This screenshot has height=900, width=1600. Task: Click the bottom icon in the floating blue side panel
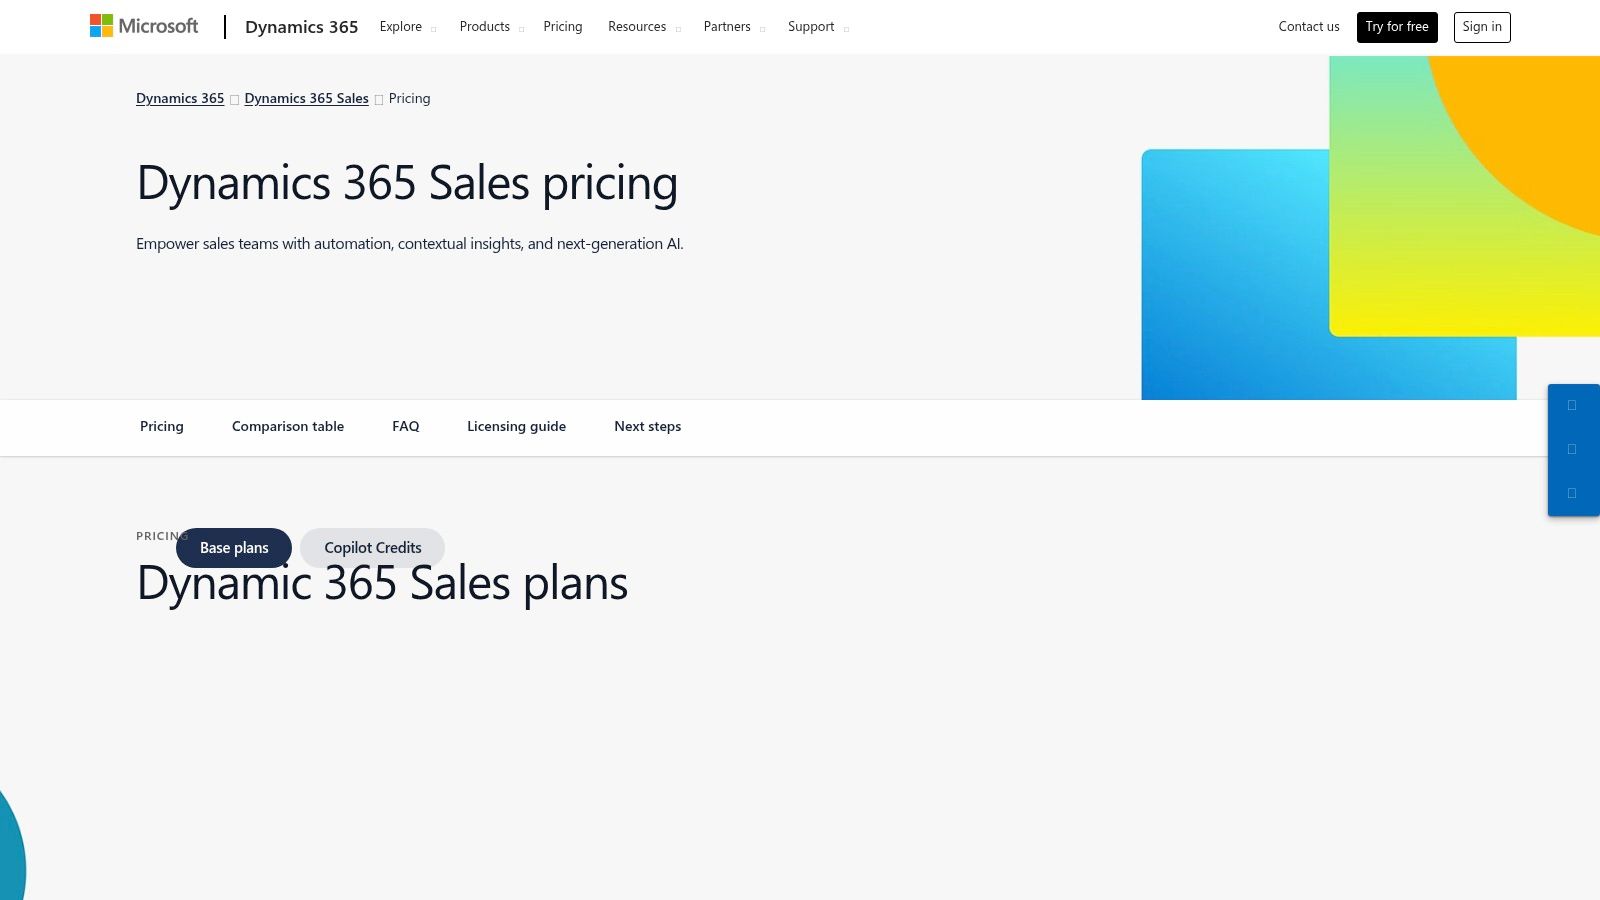[1572, 494]
